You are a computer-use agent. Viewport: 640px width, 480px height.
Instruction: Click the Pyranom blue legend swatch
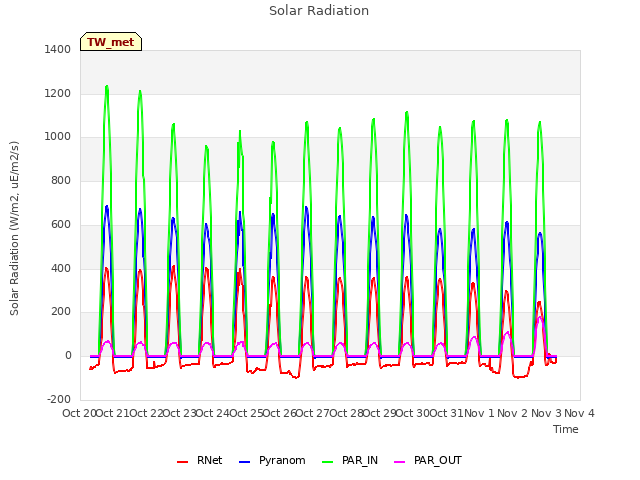pos(244,462)
